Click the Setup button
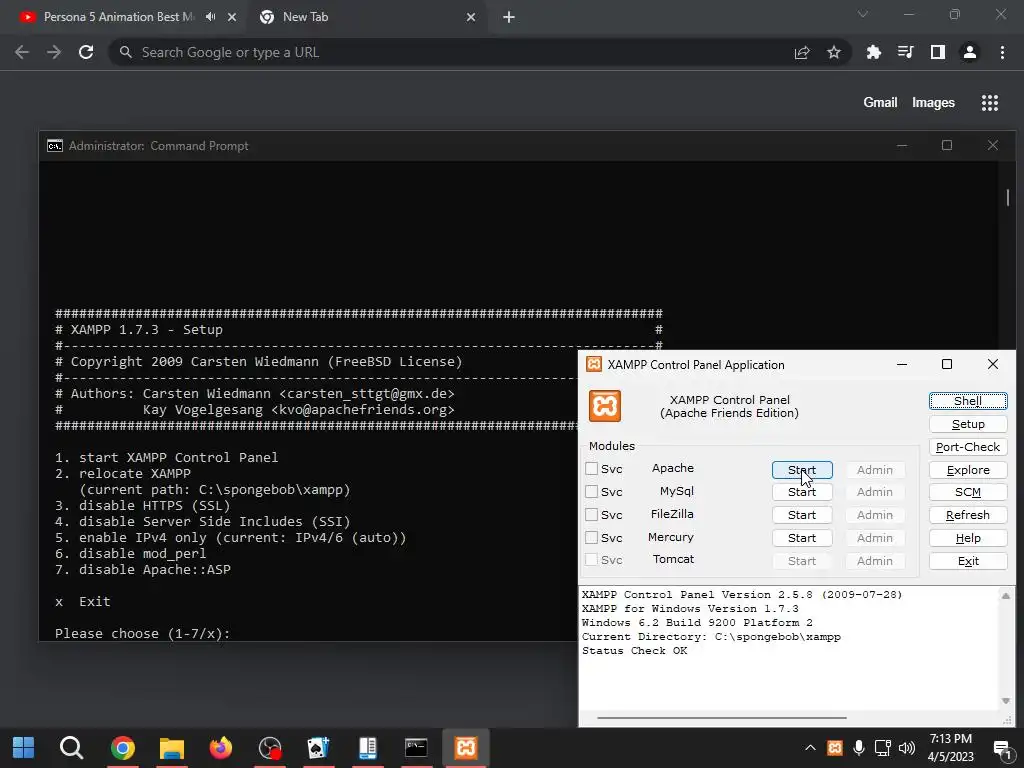This screenshot has height=768, width=1024. point(968,424)
